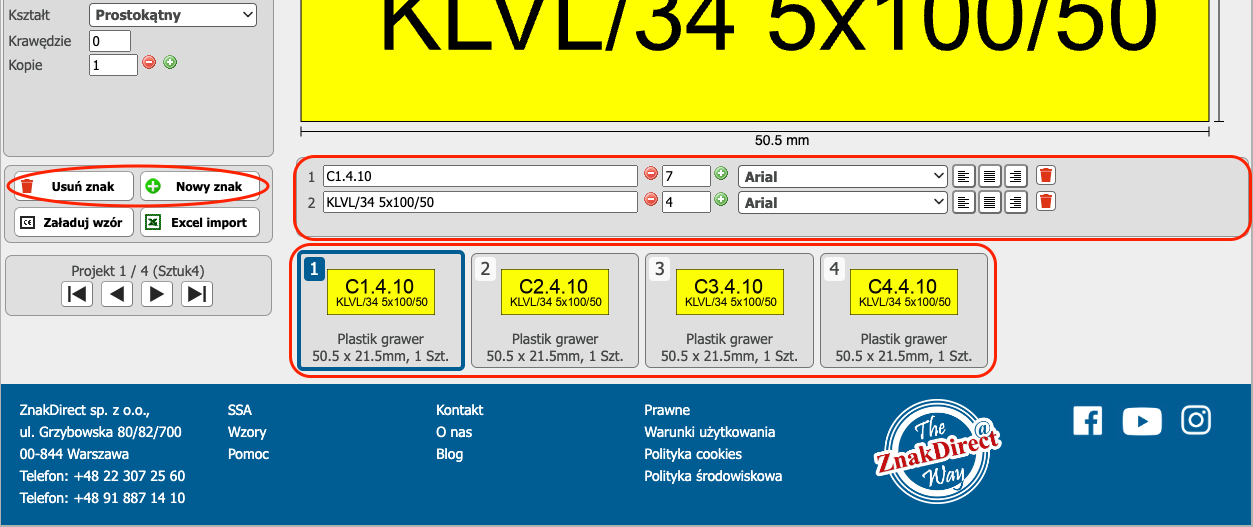Right-align text in line 2
1253x527 pixels.
(1015, 202)
